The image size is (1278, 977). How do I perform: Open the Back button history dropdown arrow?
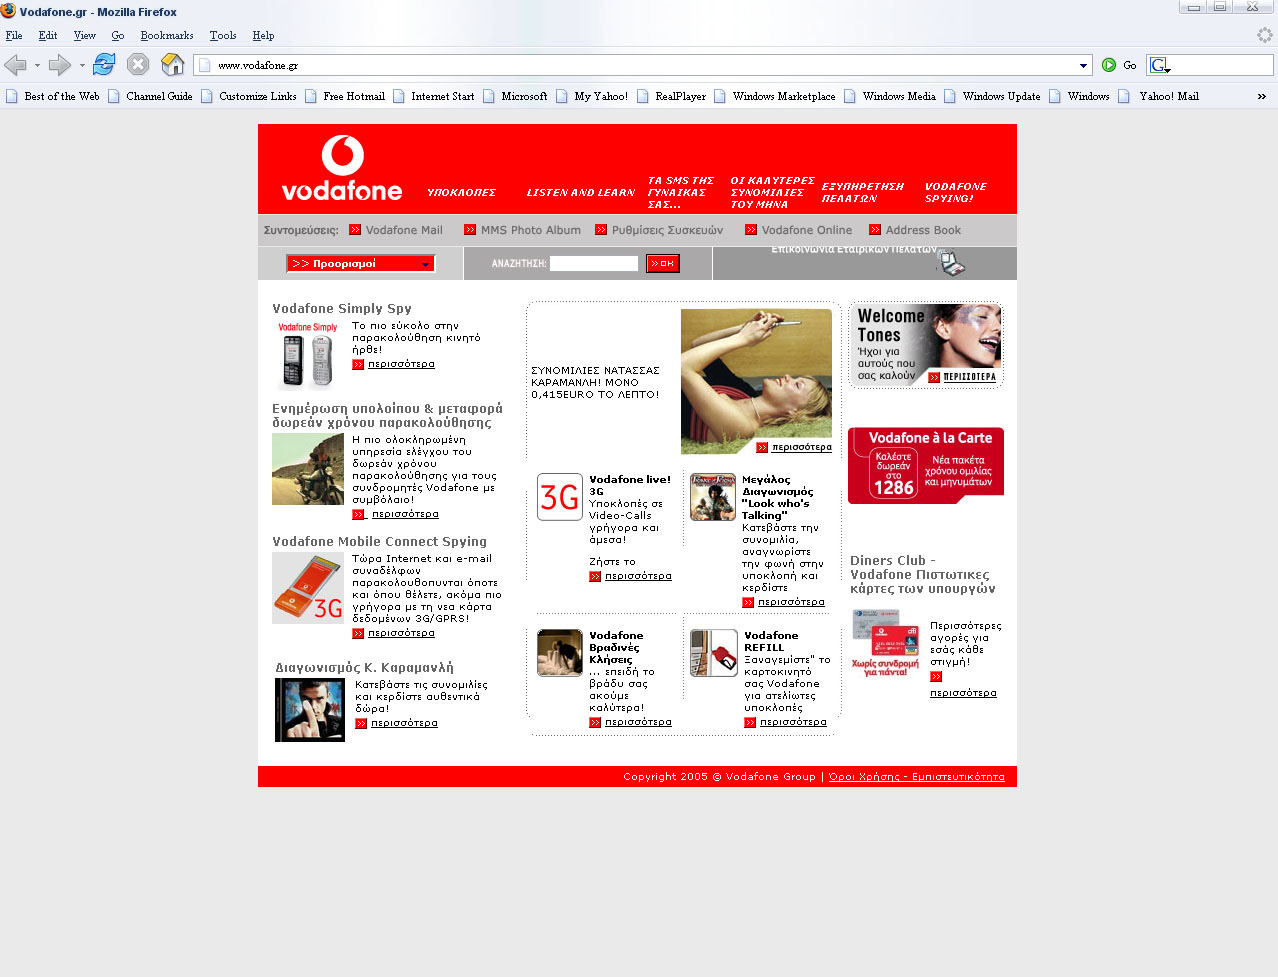click(x=37, y=65)
